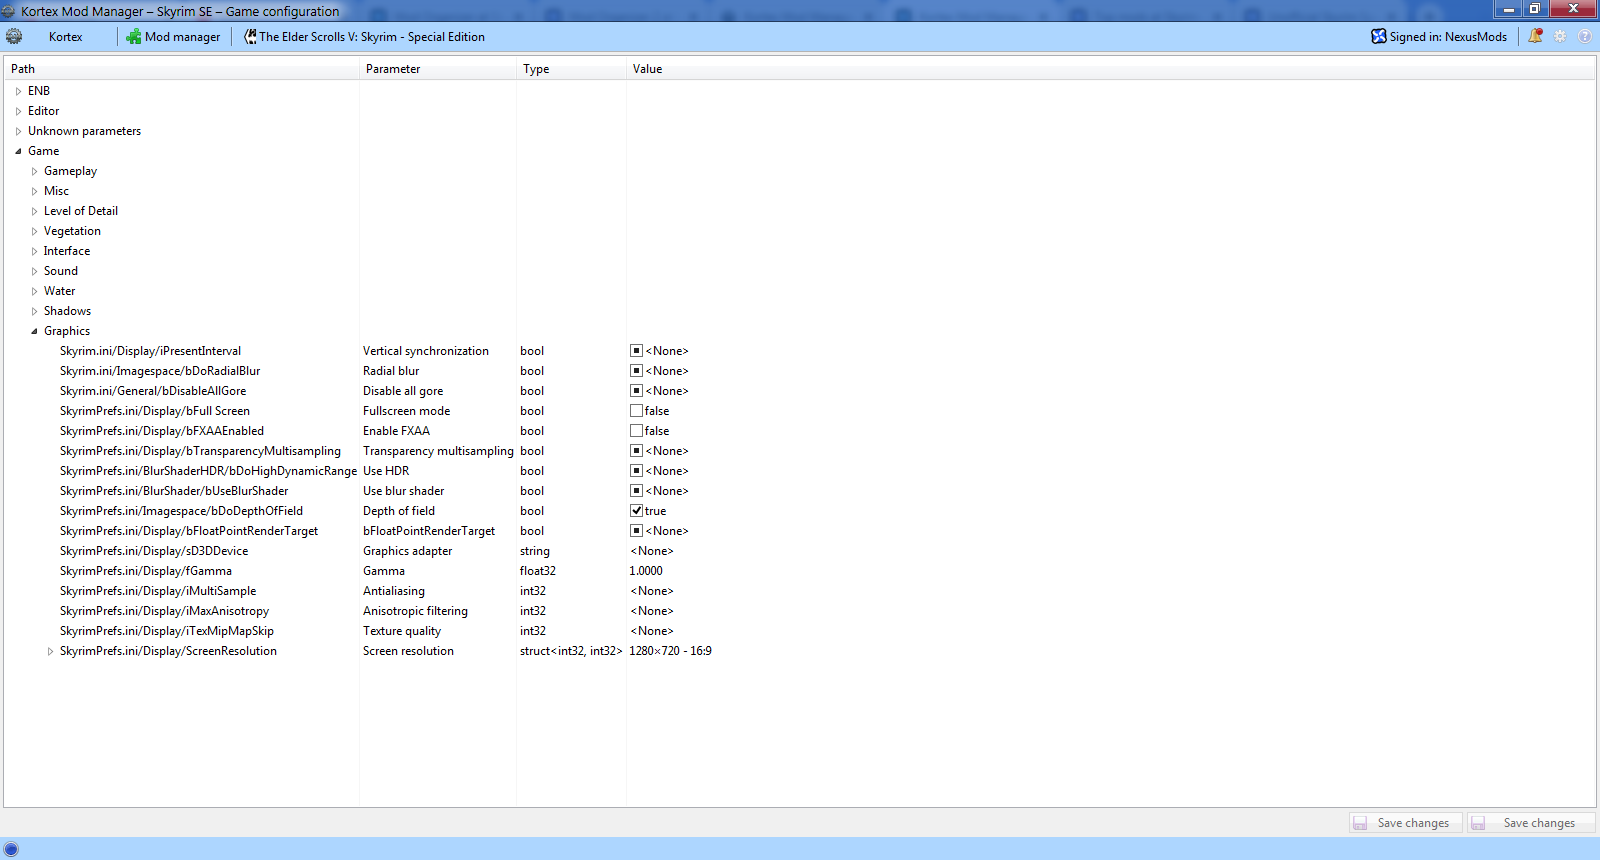This screenshot has width=1600, height=860.
Task: Uncheck the Depth of field checkbox
Action: (x=636, y=511)
